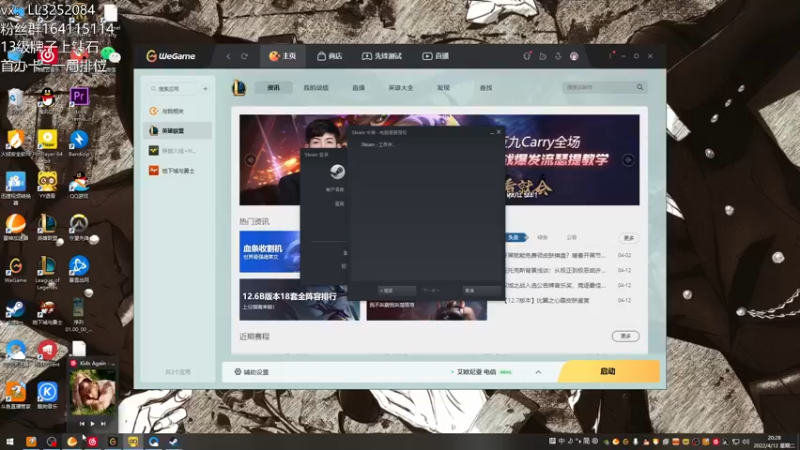Screen dimensions: 800x450
Task: Click the WeGame title bar icon beside notifications
Action: pyautogui.click(x=543, y=56)
